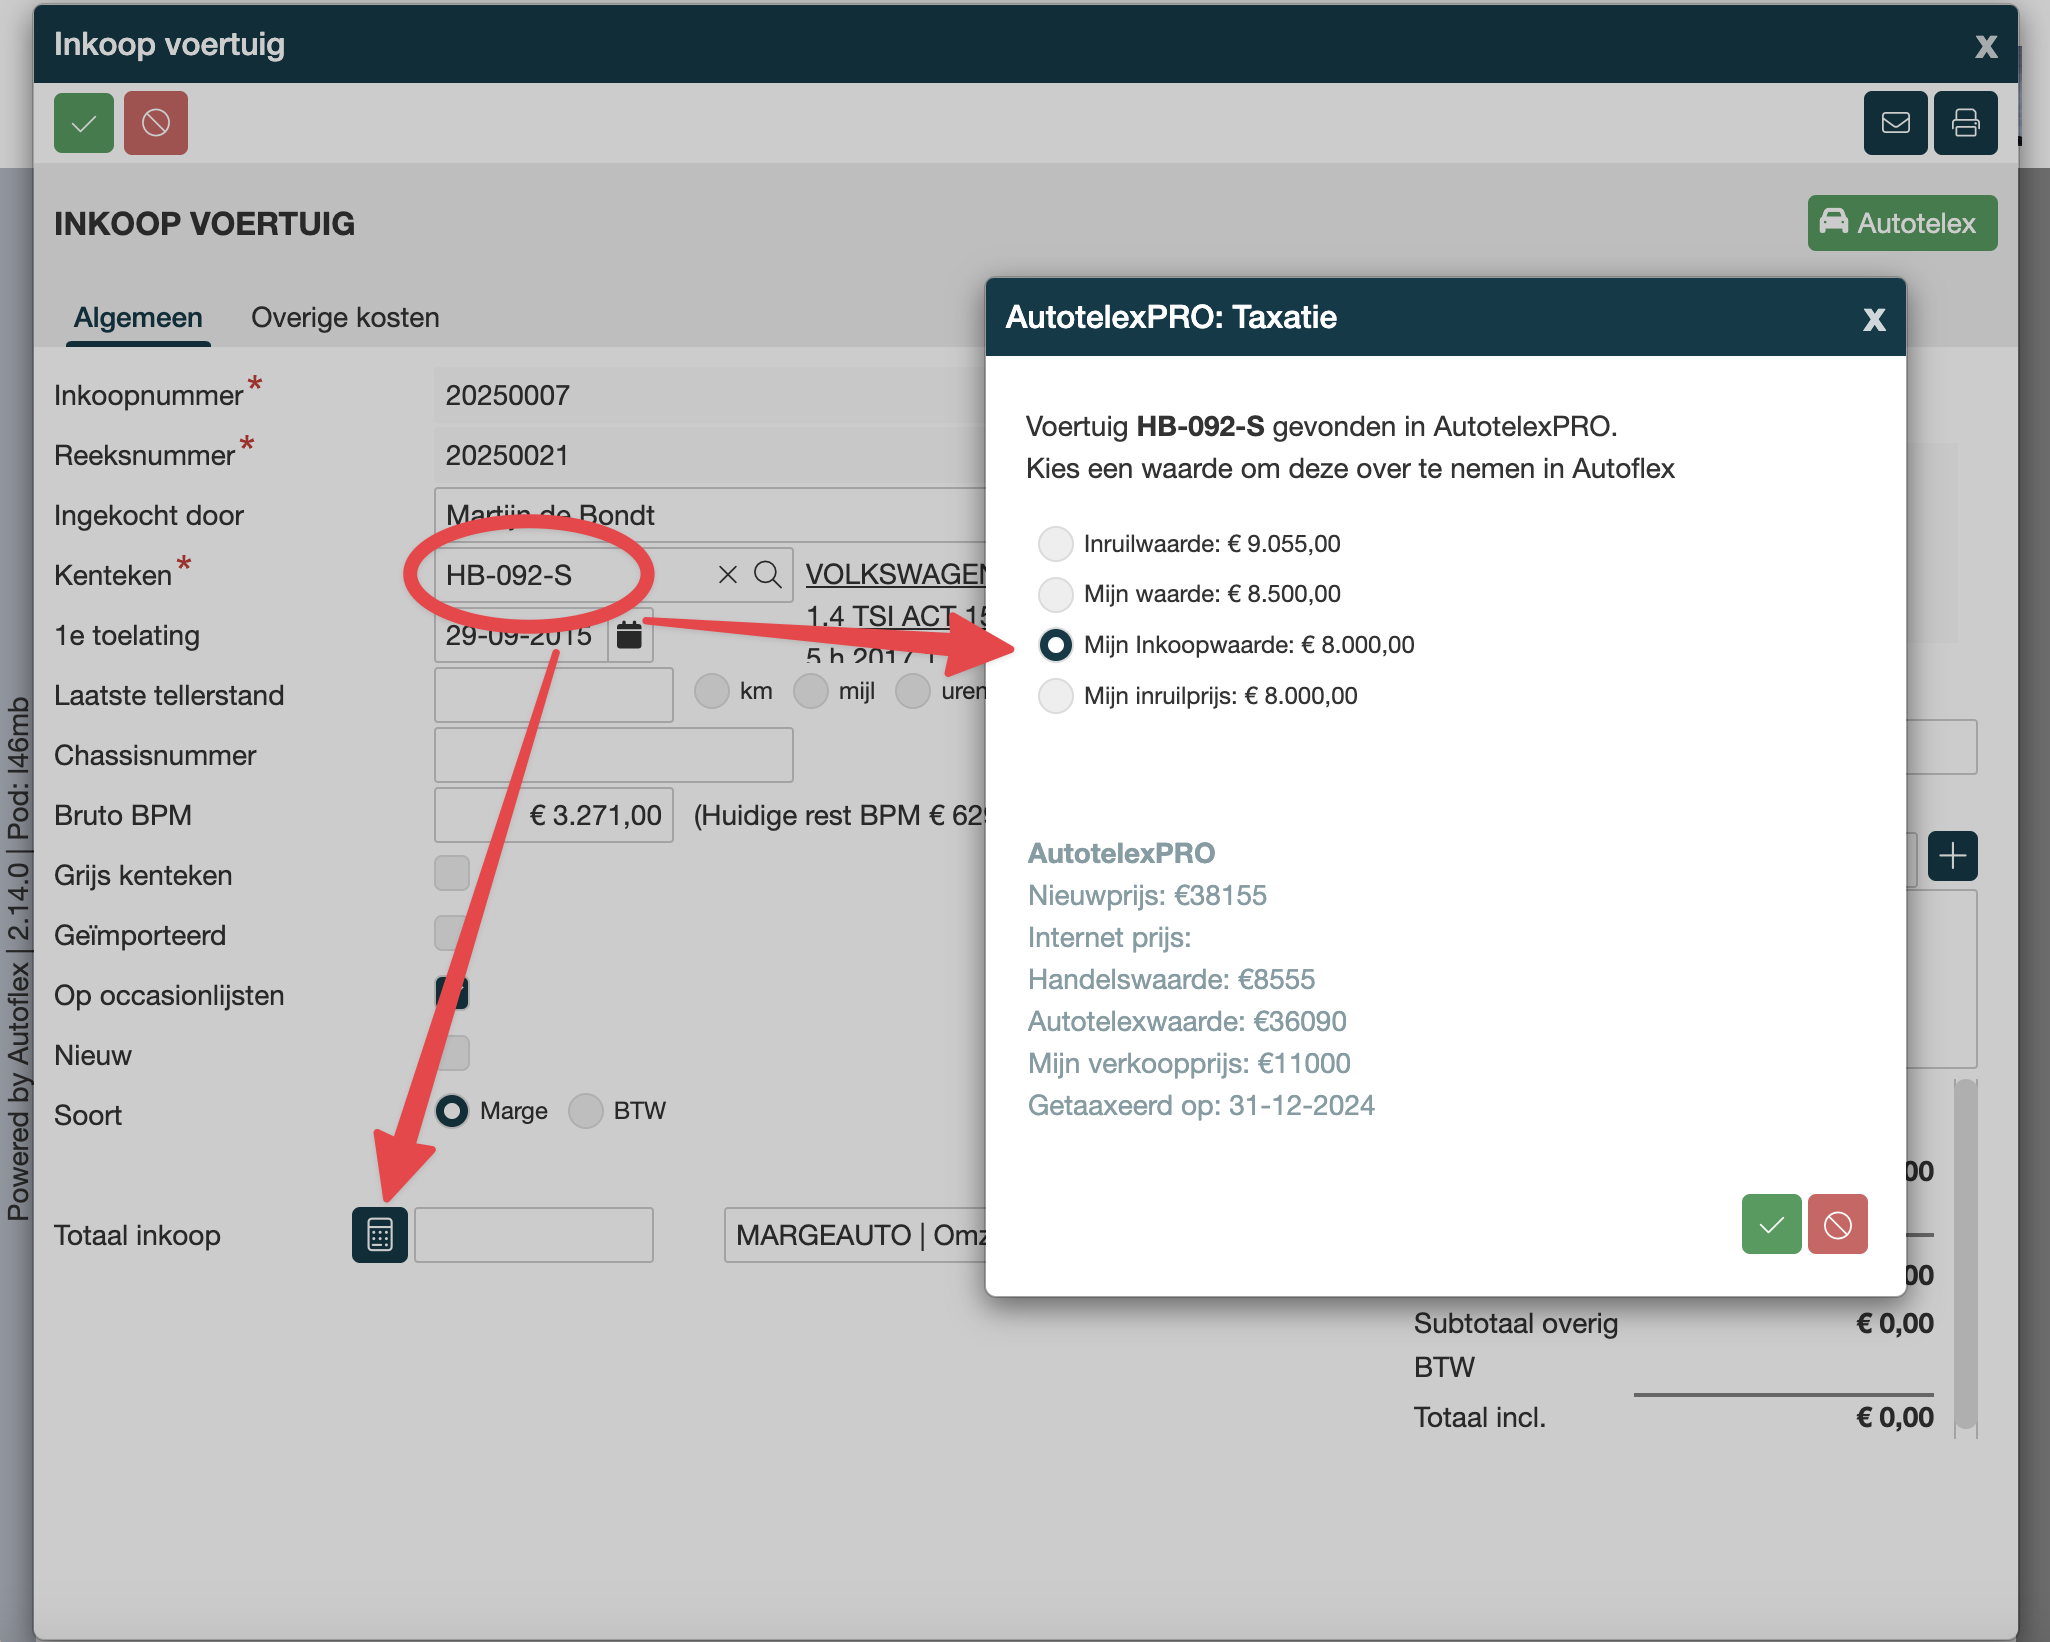Click the printer icon
The width and height of the screenshot is (2050, 1642).
point(1965,123)
